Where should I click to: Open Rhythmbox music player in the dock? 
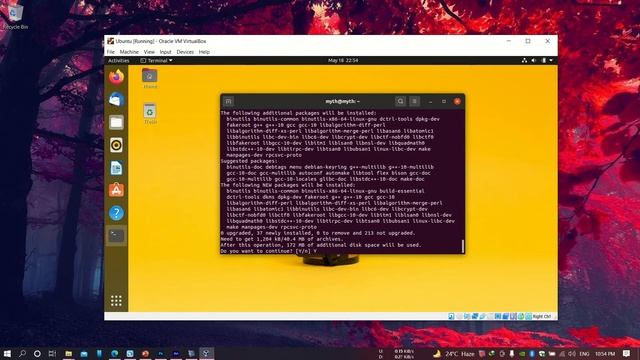click(116, 145)
